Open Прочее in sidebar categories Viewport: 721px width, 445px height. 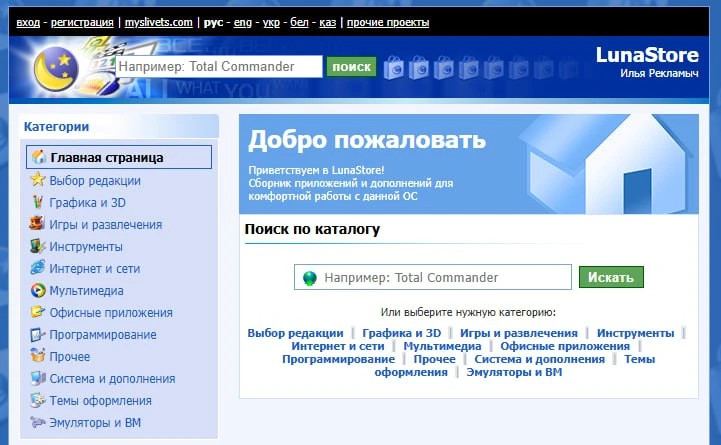(x=70, y=357)
